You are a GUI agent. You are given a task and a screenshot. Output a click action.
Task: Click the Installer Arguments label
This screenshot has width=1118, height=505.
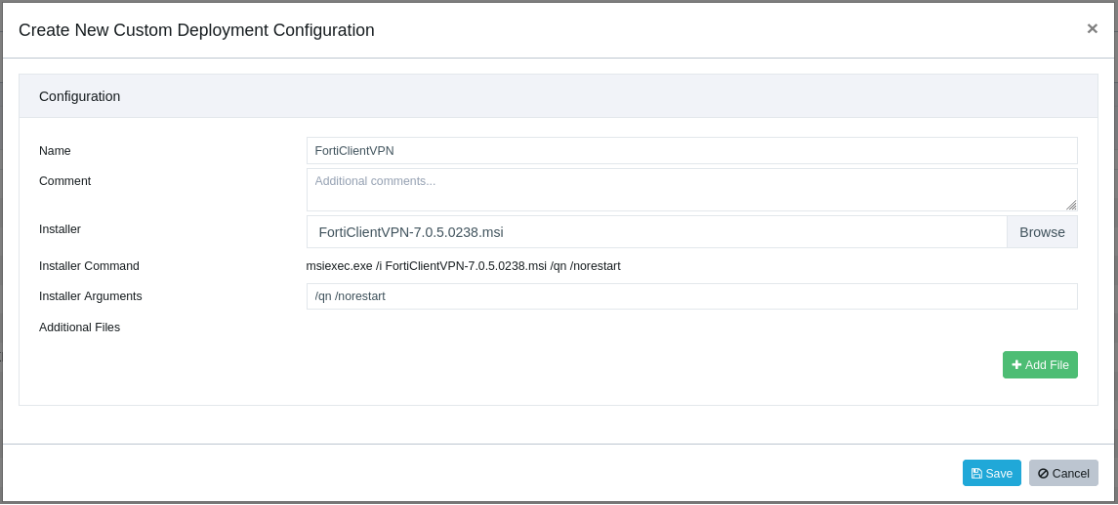coord(91,296)
